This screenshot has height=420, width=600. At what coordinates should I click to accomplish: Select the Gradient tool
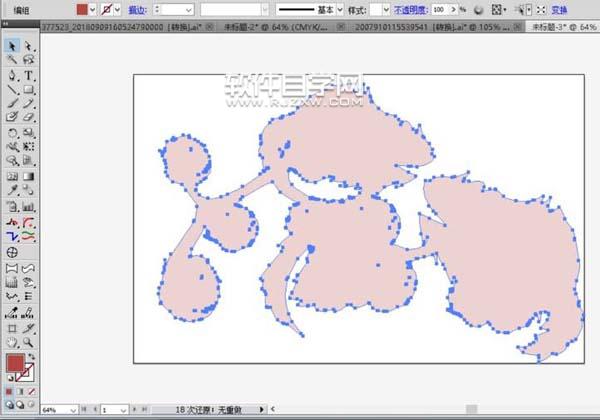[x=28, y=176]
